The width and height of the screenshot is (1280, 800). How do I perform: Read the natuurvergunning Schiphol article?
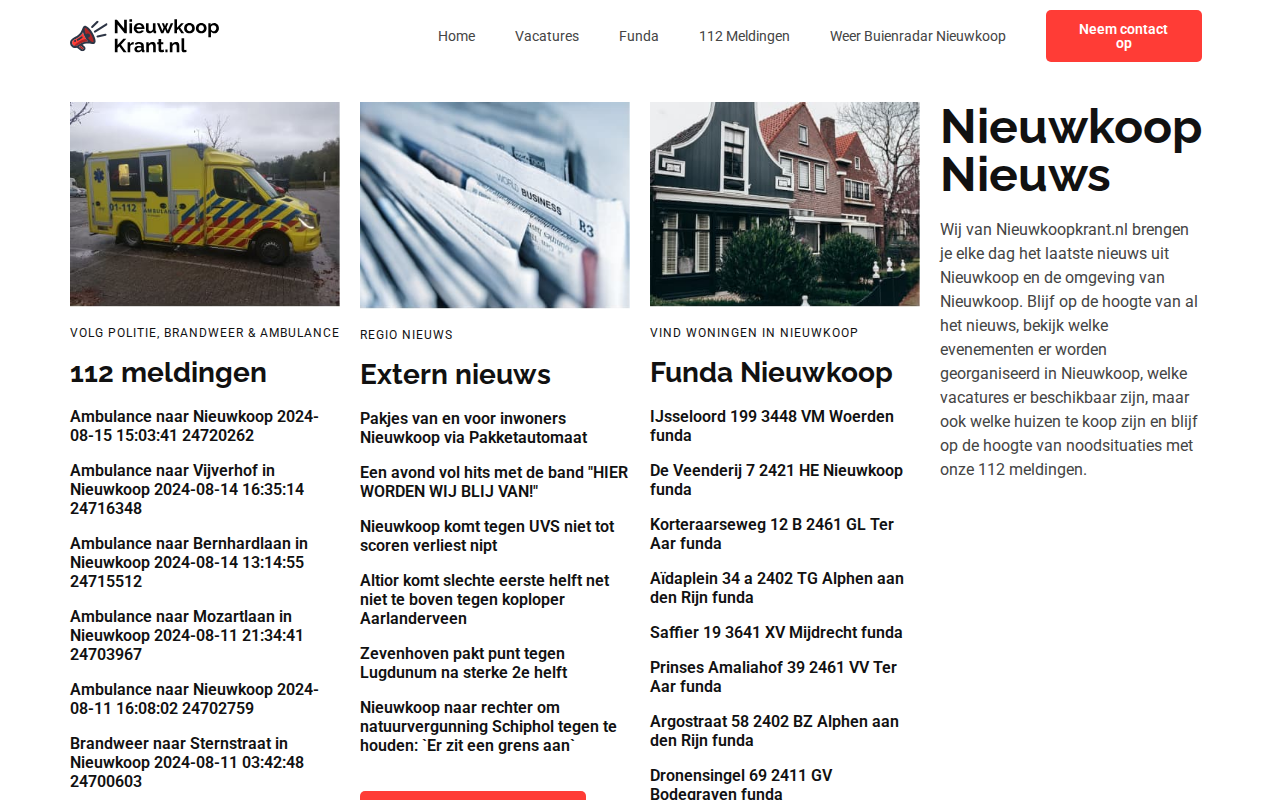point(488,726)
